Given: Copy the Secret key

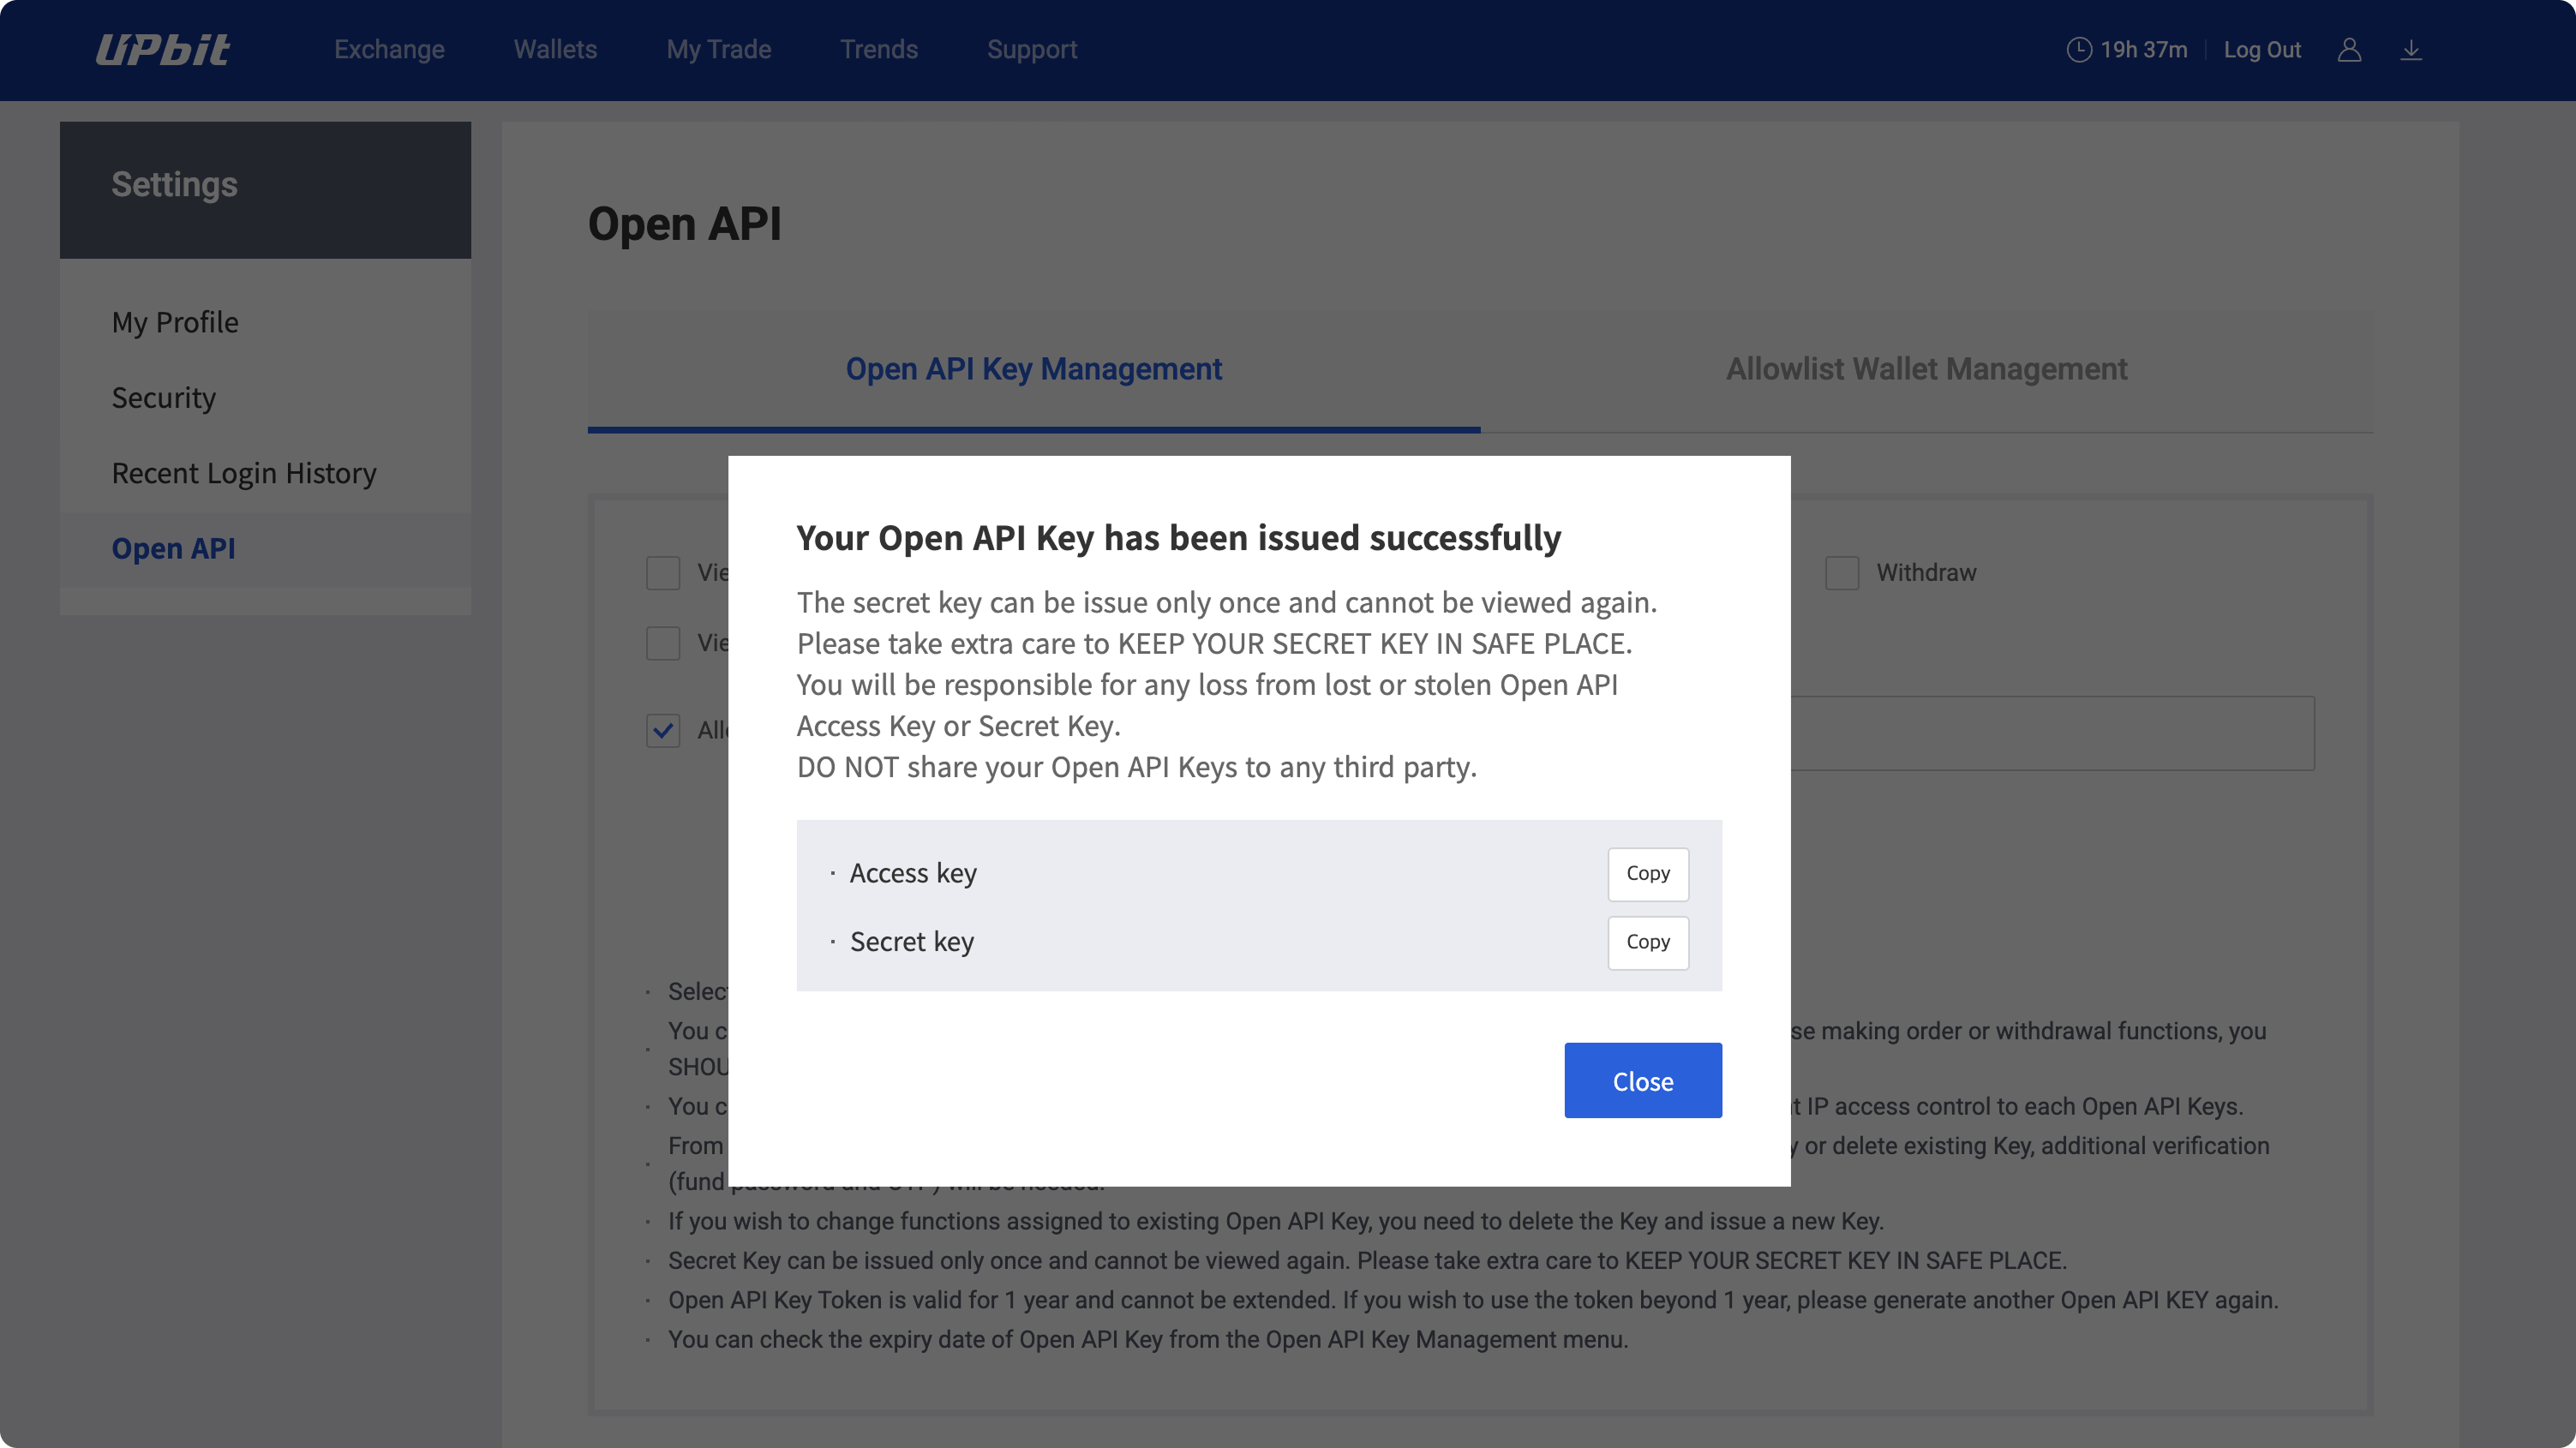Looking at the screenshot, I should point(1647,942).
